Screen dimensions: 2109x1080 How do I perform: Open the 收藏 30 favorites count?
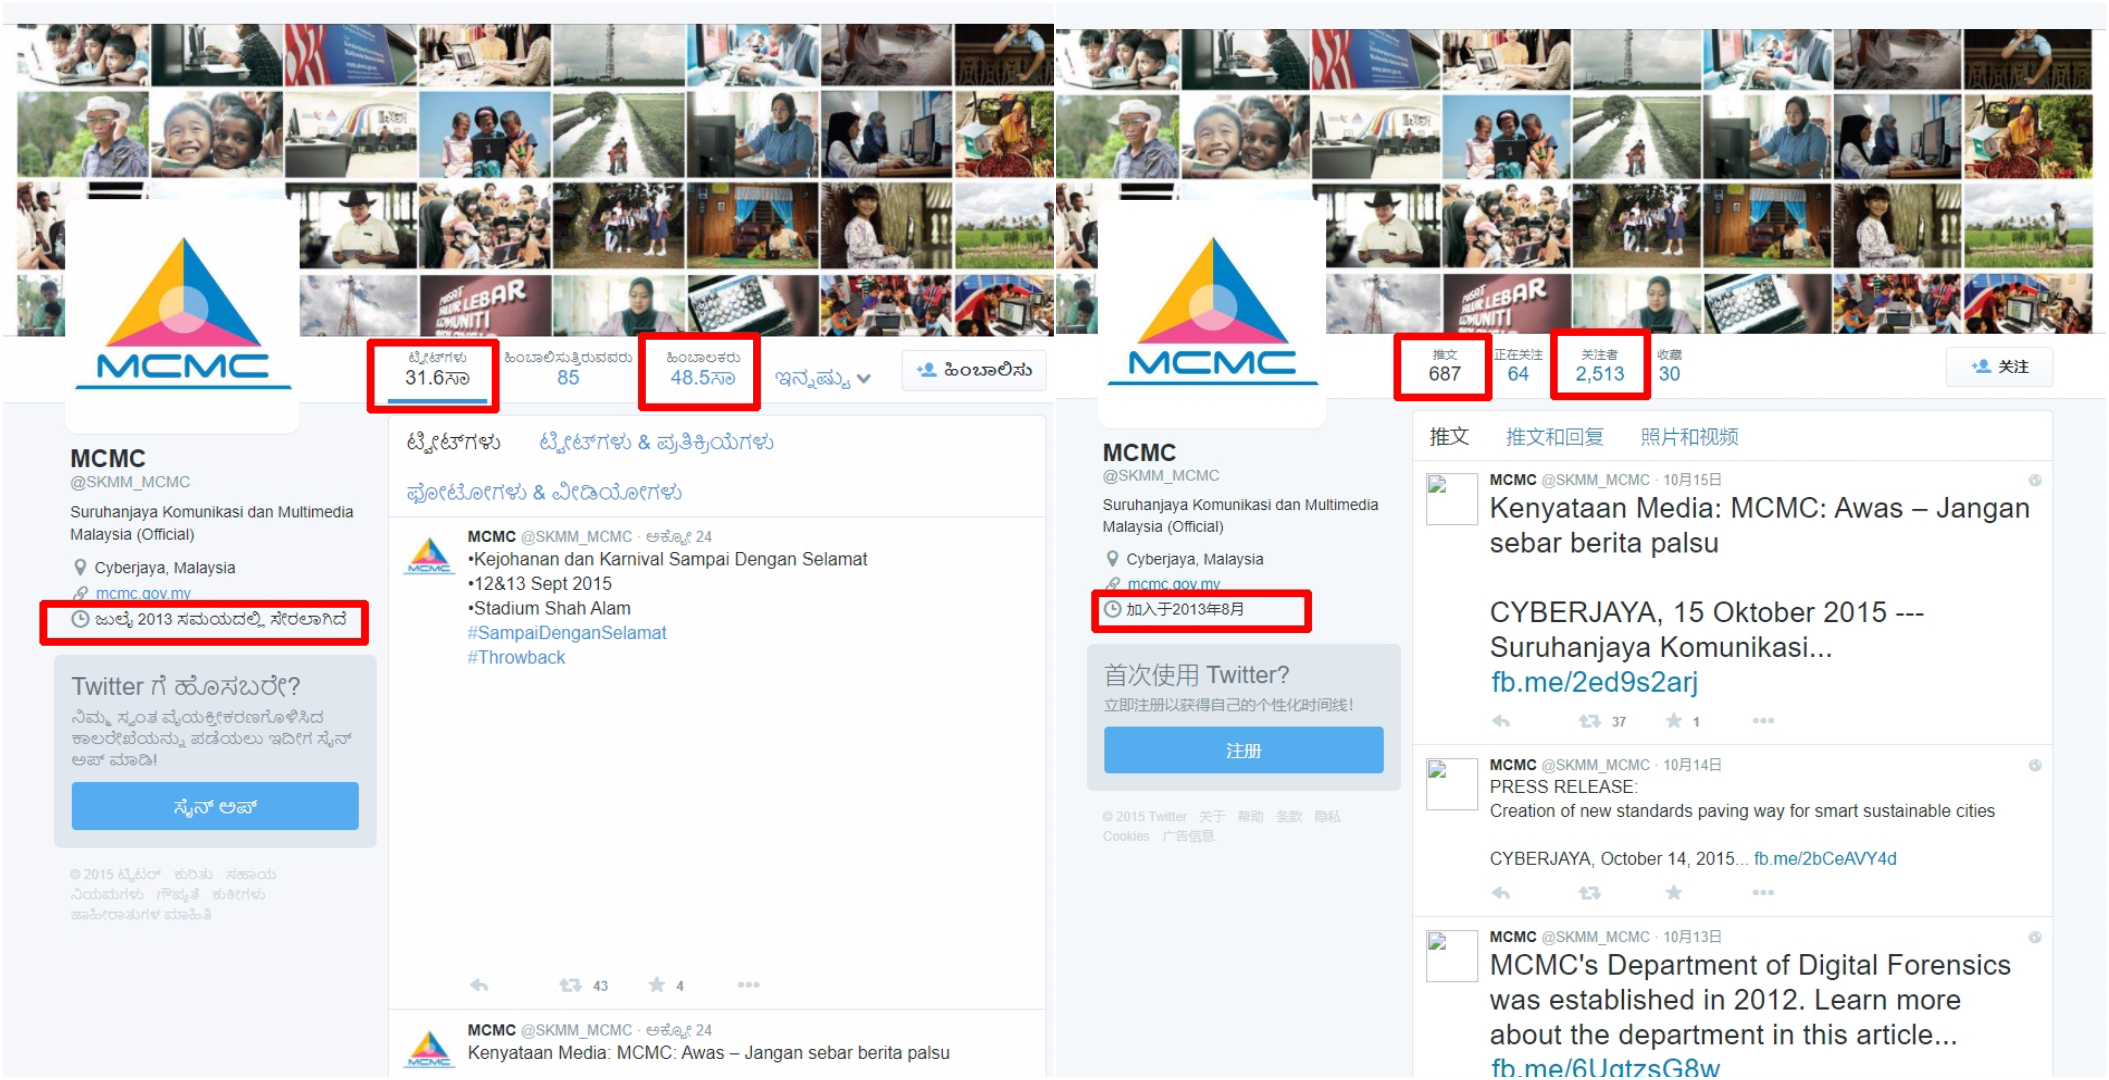pos(1670,366)
